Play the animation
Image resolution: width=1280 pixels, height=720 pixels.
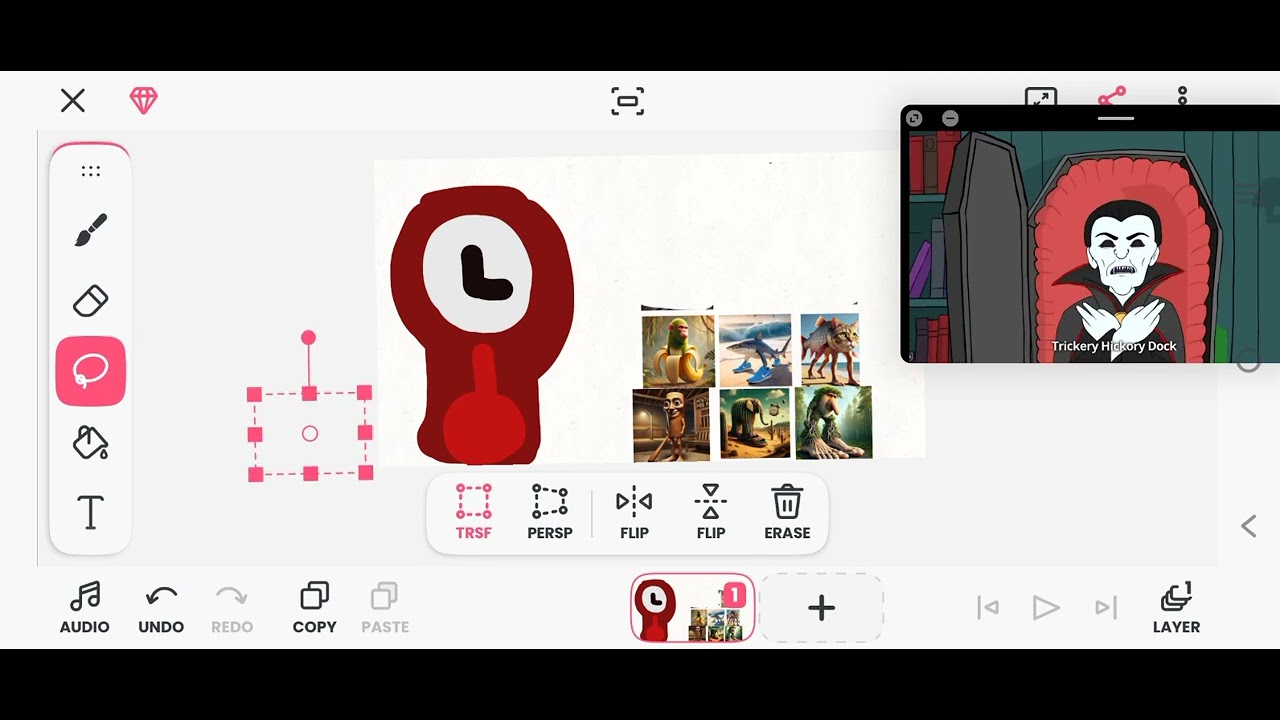pyautogui.click(x=1046, y=607)
